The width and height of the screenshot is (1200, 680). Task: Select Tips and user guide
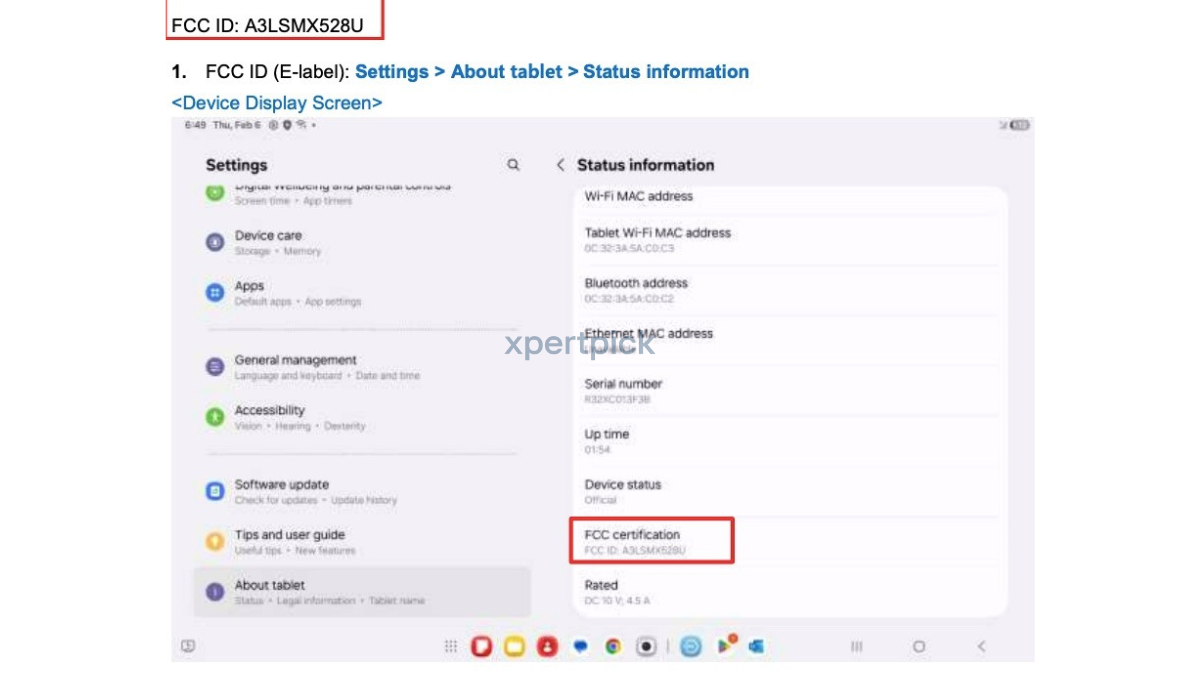coord(290,541)
